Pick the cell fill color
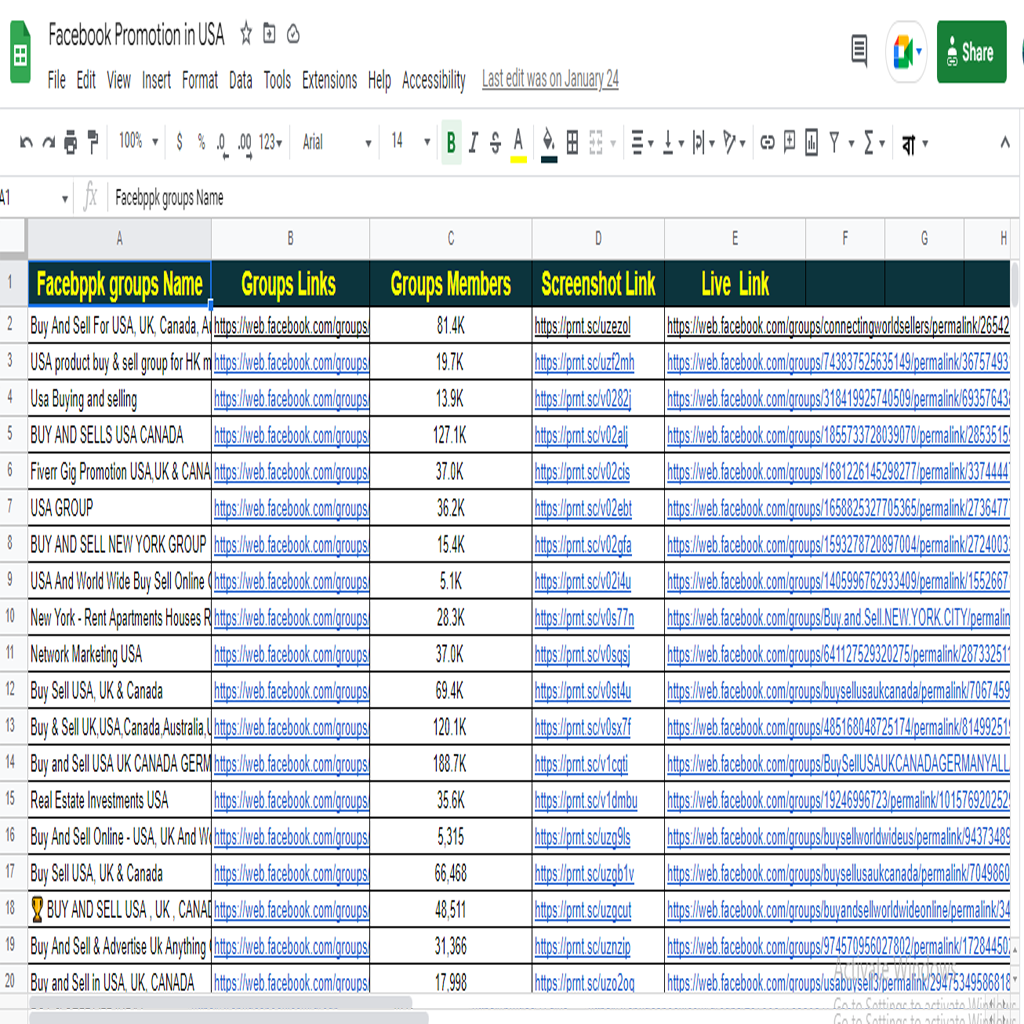Screen dimensions: 1024x1024 [549, 144]
